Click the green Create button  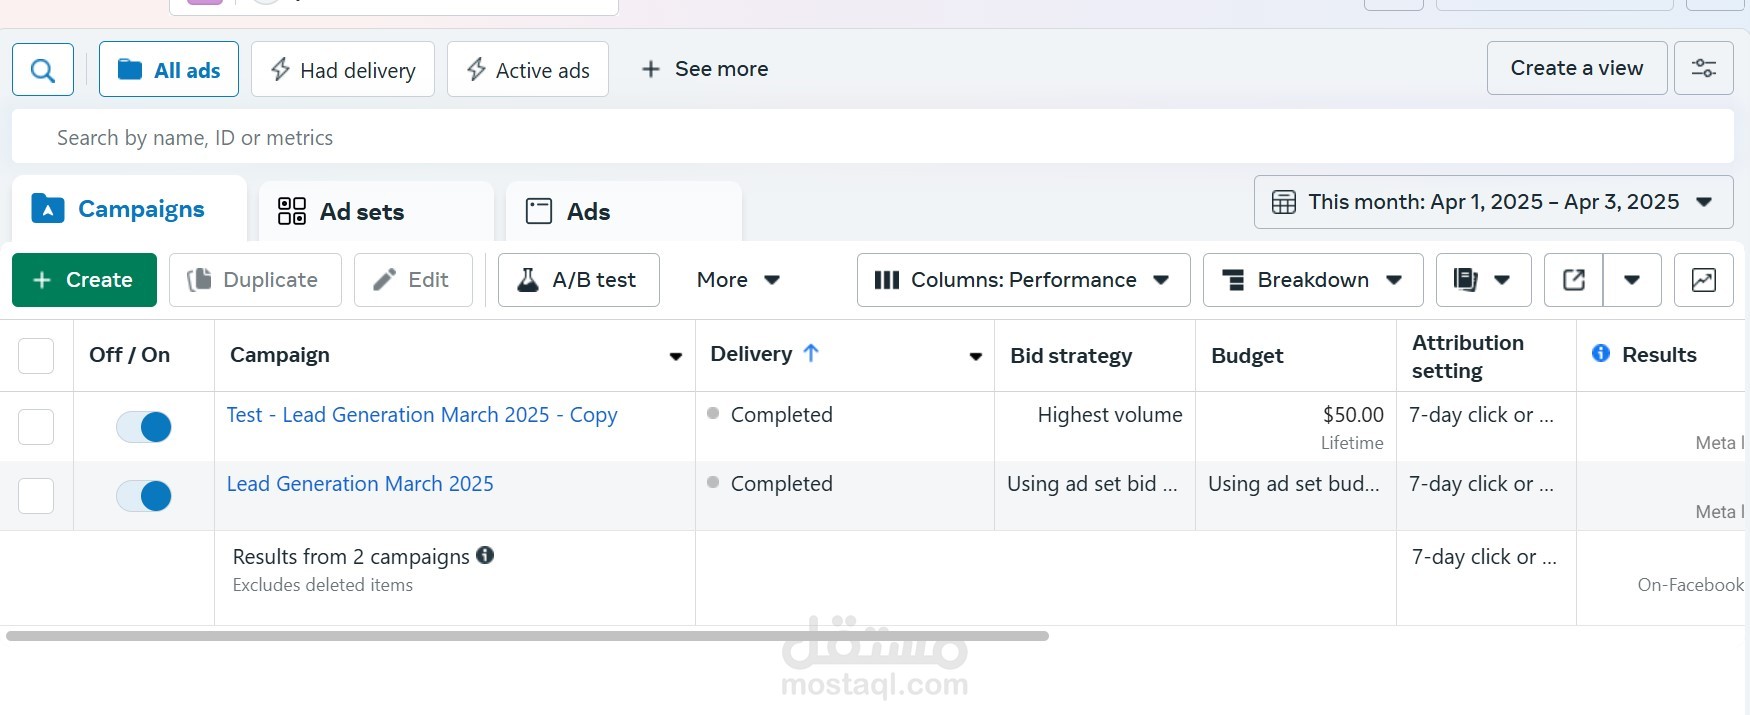[x=84, y=280]
